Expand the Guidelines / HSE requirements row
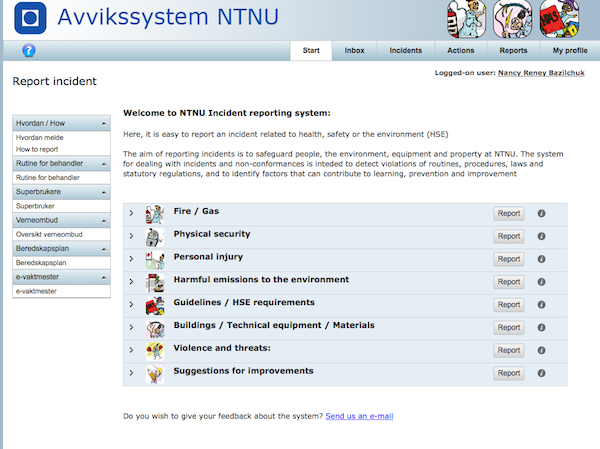This screenshot has height=449, width=600. [x=131, y=304]
